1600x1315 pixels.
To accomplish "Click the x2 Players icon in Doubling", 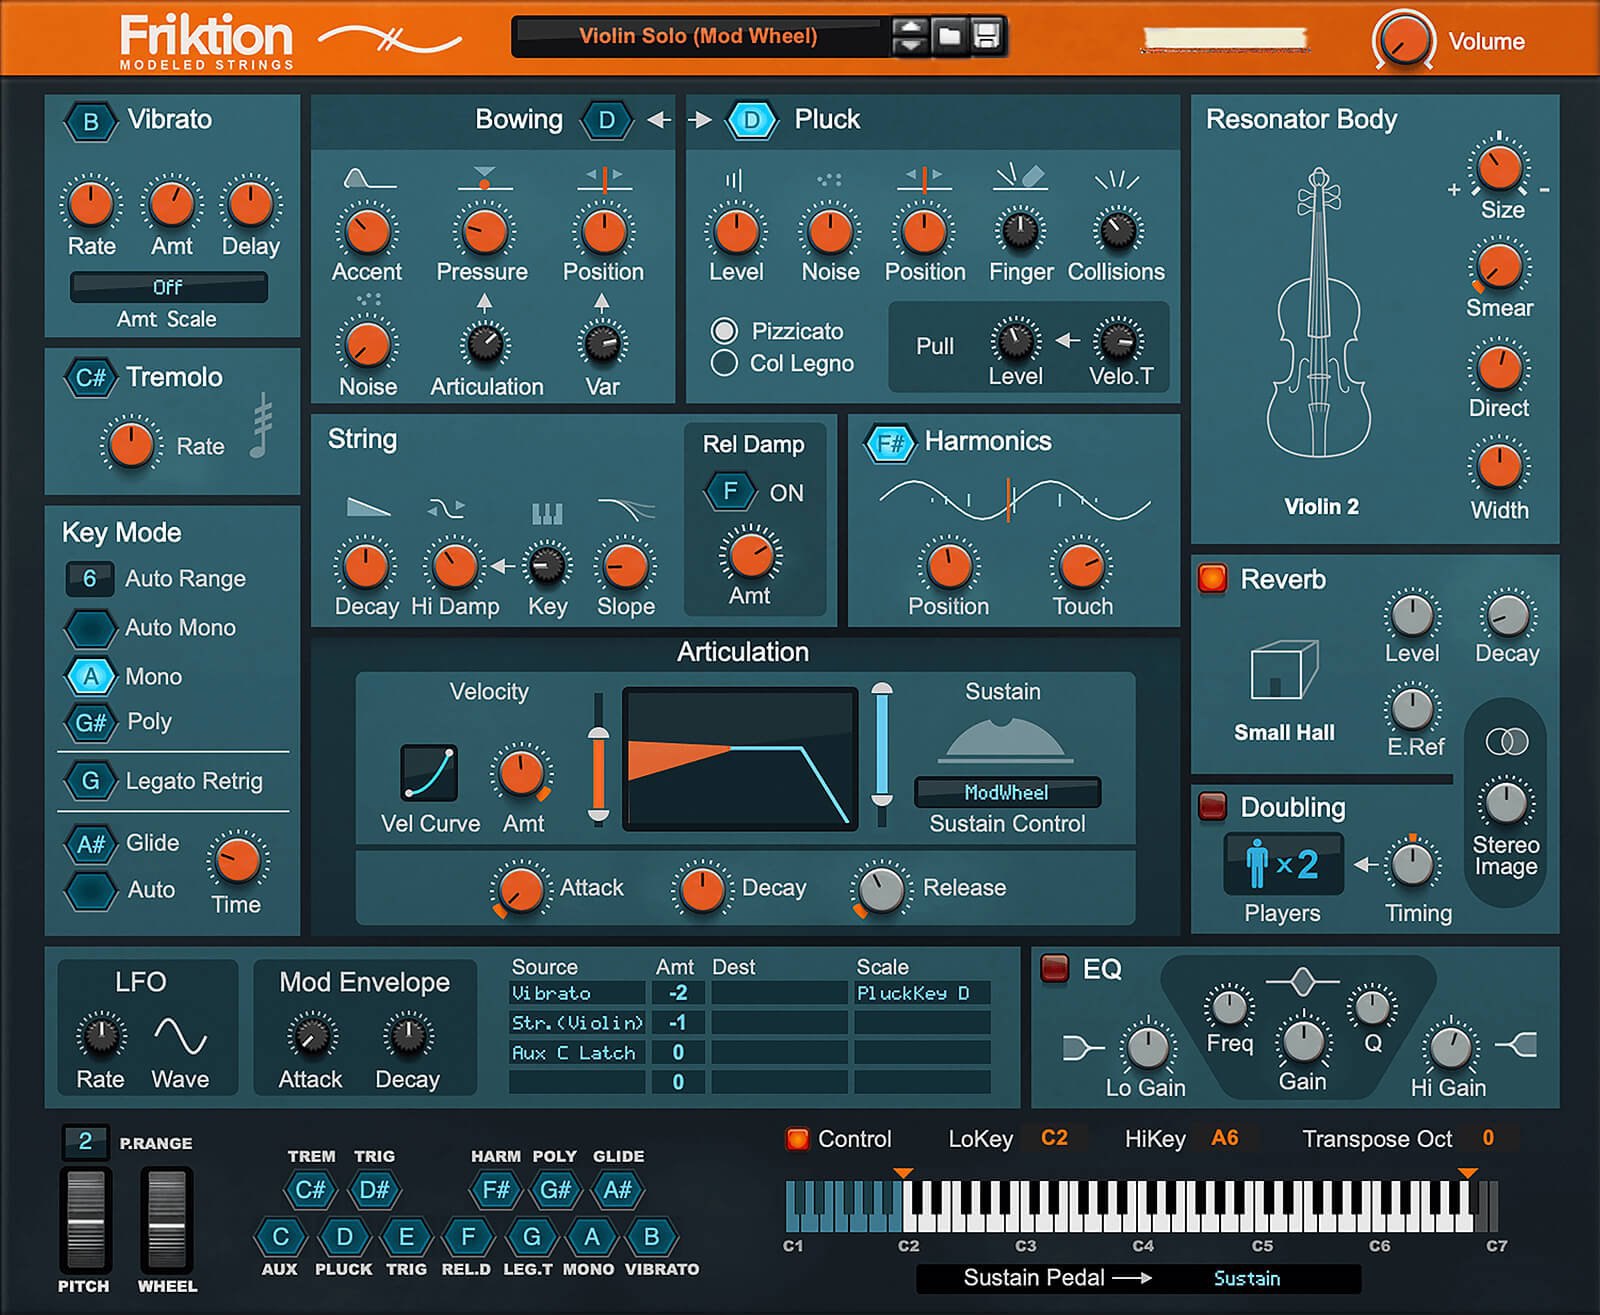I will (1283, 861).
